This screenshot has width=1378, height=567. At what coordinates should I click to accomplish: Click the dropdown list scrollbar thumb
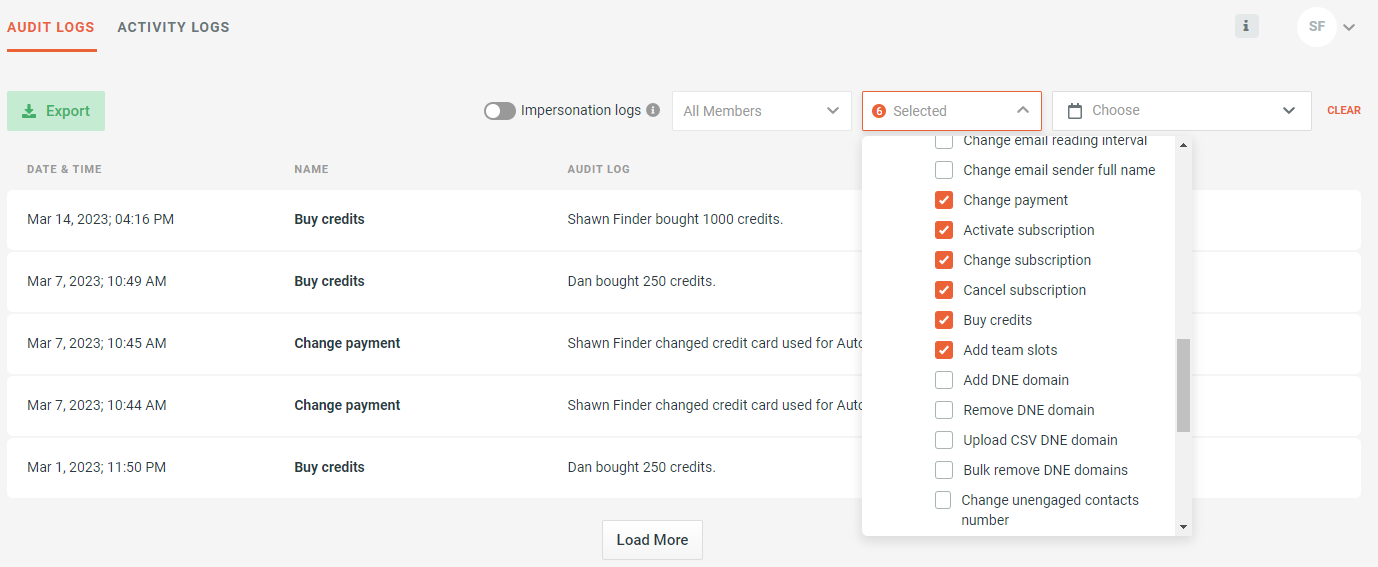point(1184,385)
